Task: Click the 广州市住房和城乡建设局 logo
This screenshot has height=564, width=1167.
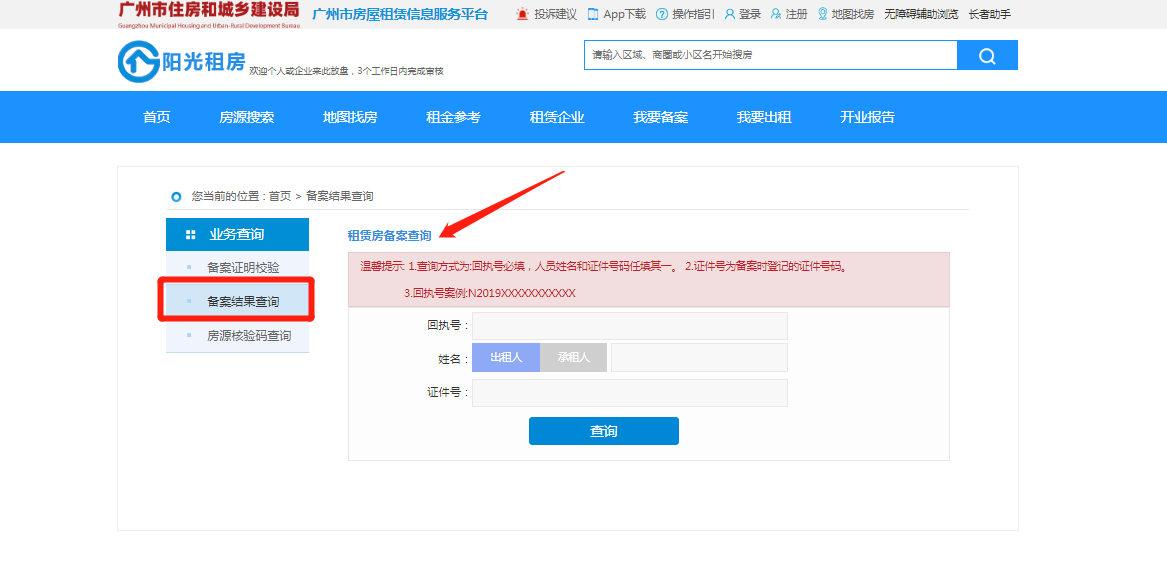Action: 208,14
